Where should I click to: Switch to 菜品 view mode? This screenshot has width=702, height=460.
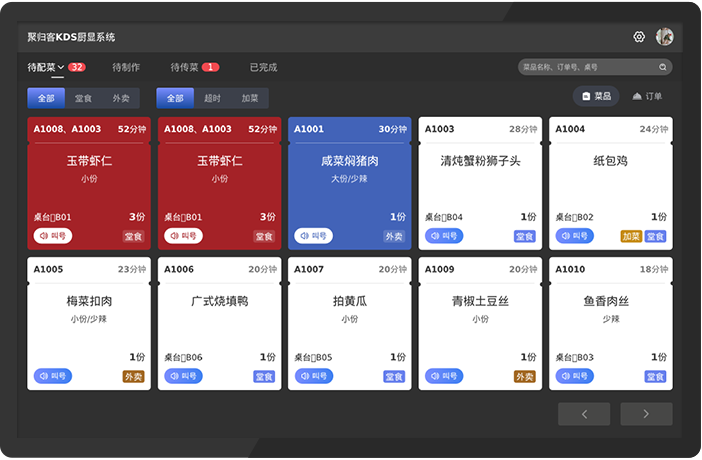click(x=596, y=96)
